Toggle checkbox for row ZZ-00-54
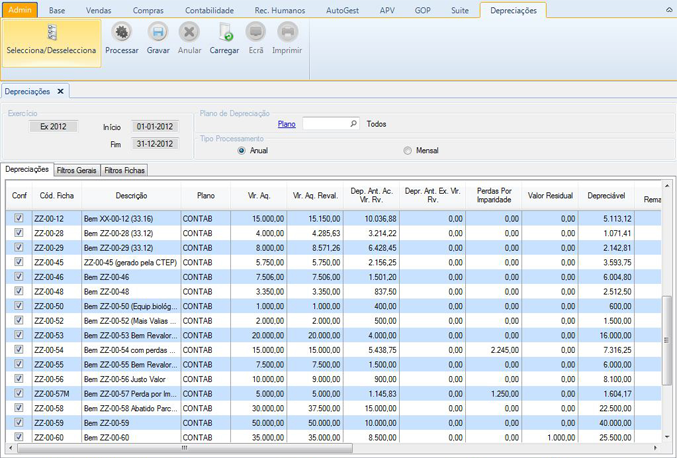This screenshot has width=677, height=458. (19, 350)
